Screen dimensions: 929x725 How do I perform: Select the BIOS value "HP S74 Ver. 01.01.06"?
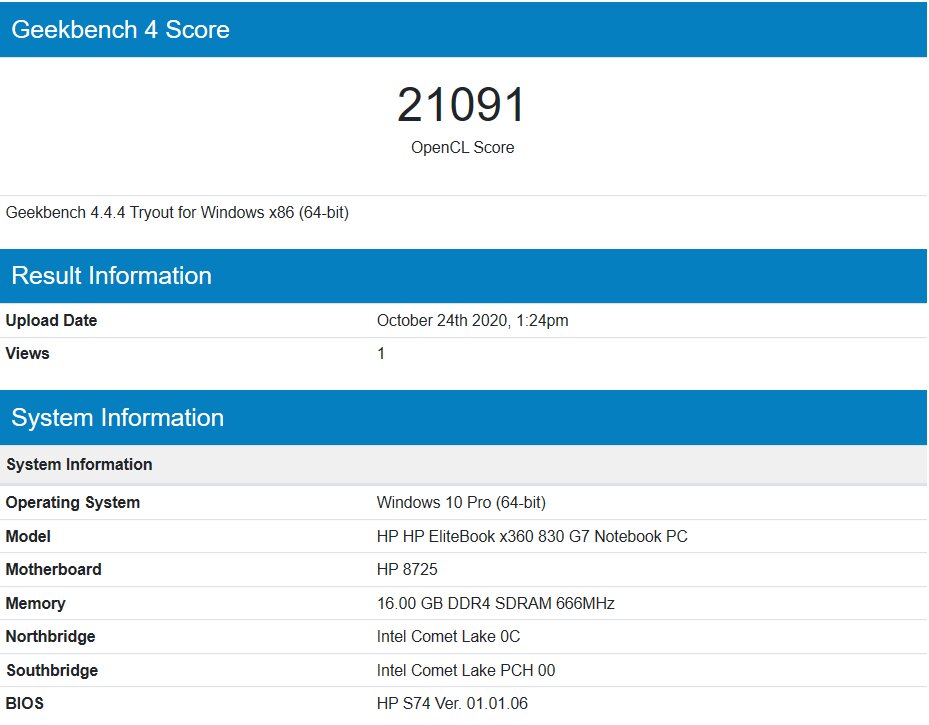click(452, 704)
